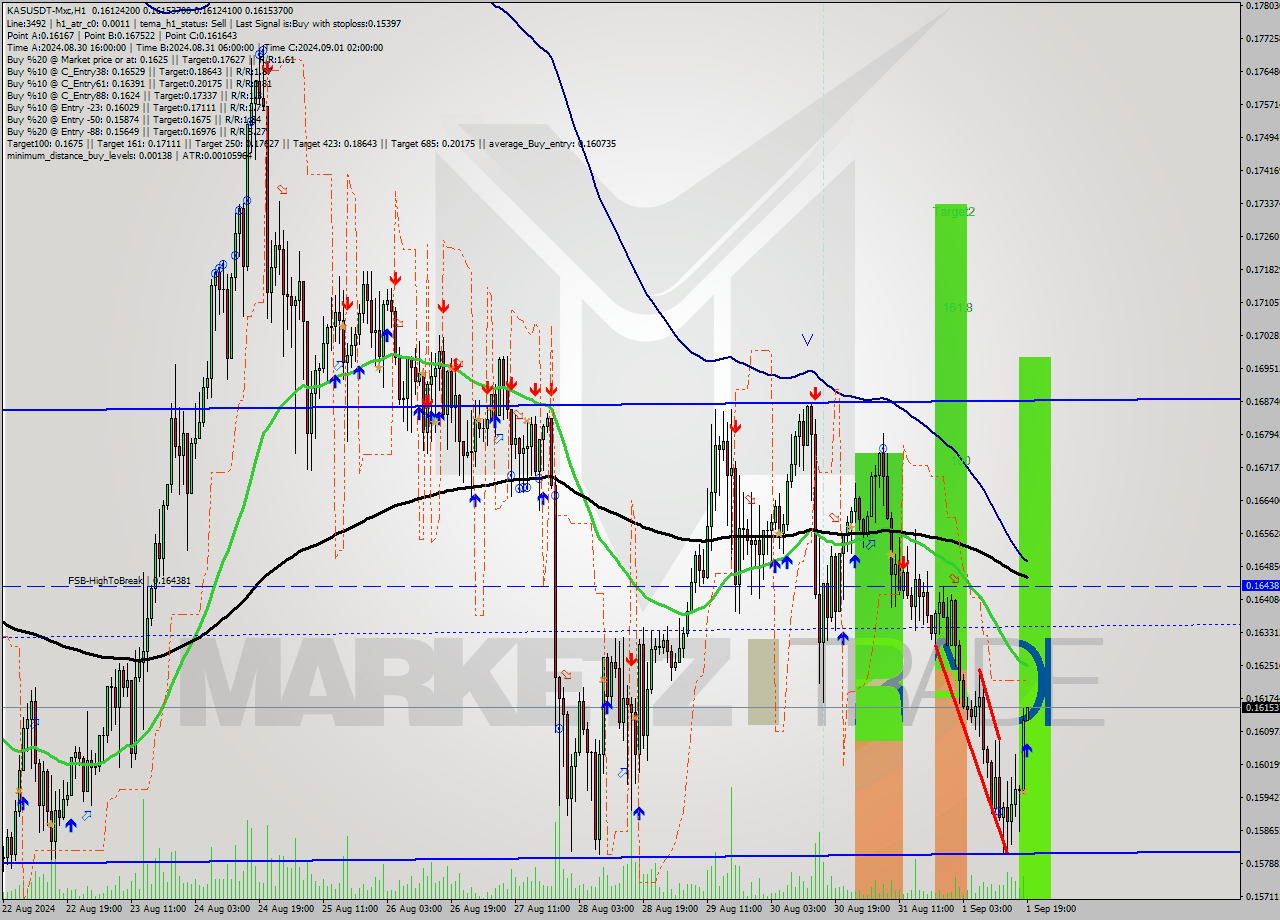Viewport: 1280px width, 920px height.
Task: Click the '28 Aug 03:00' time label
Action: [605, 909]
